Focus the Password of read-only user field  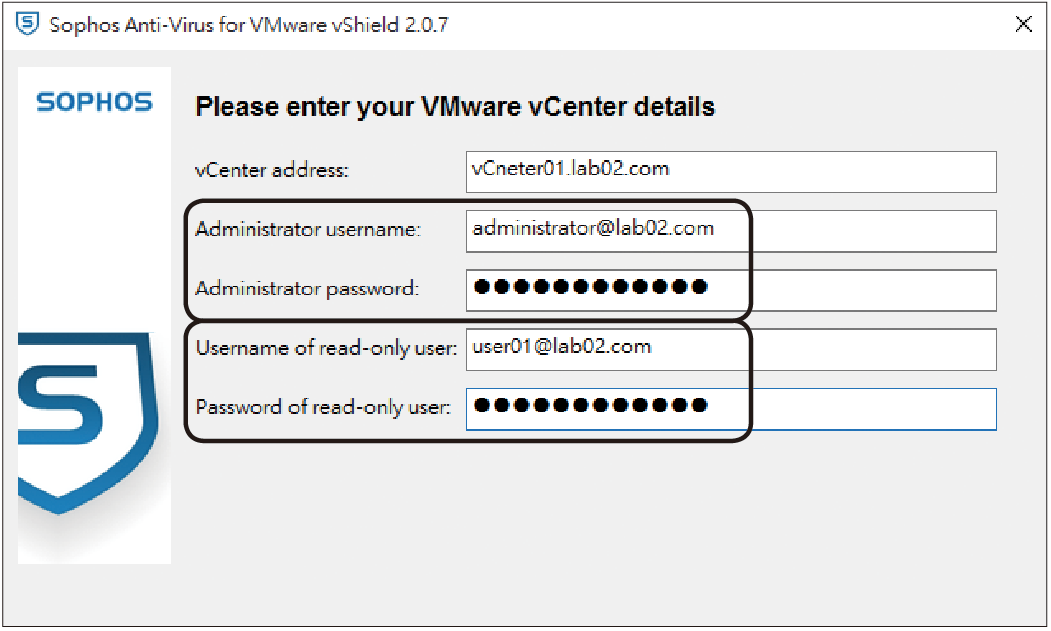[731, 409]
